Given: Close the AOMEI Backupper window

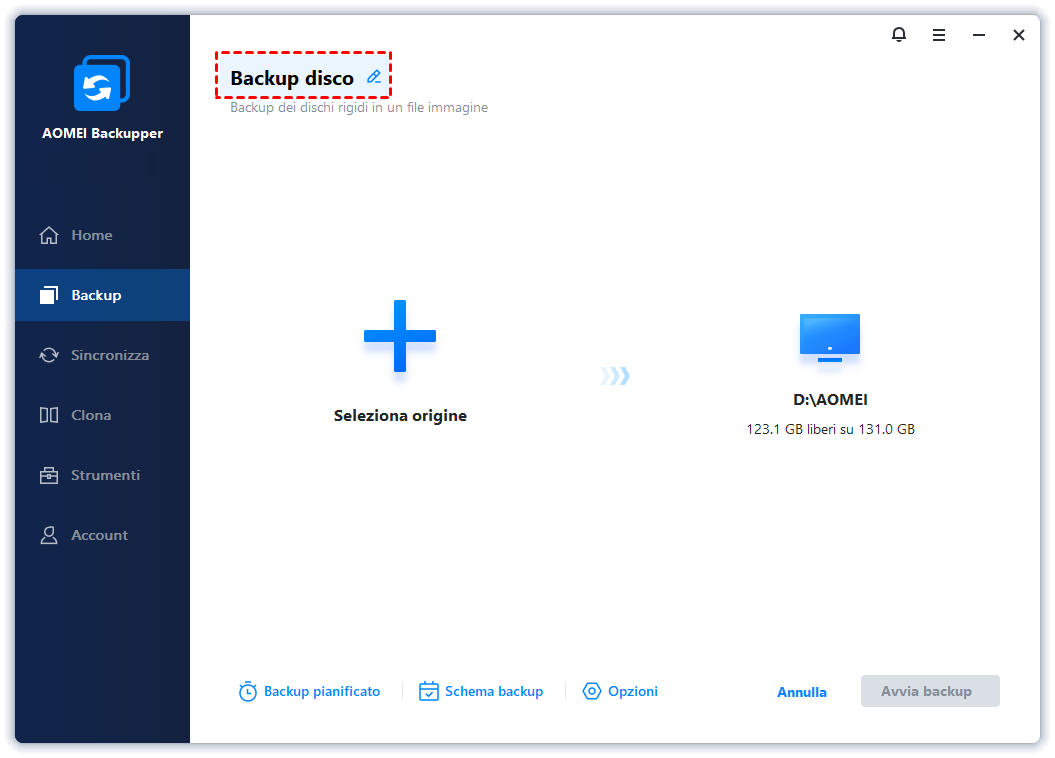Looking at the screenshot, I should [x=1019, y=35].
